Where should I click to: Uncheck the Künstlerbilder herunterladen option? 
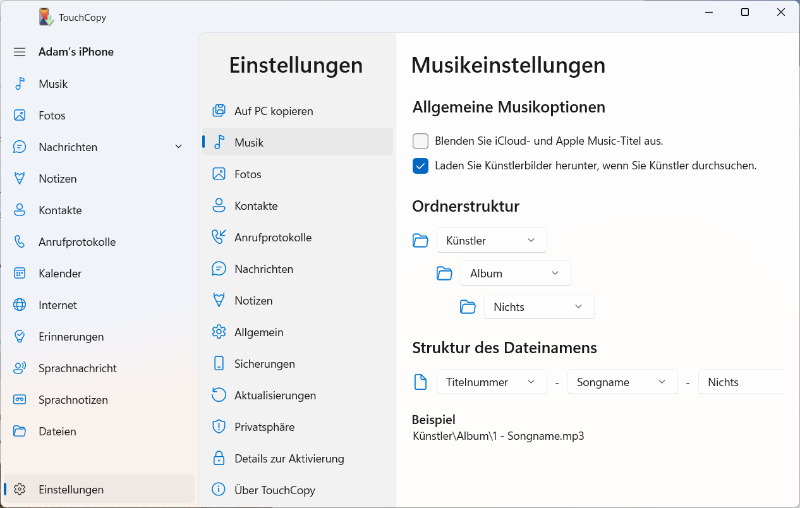[x=420, y=166]
